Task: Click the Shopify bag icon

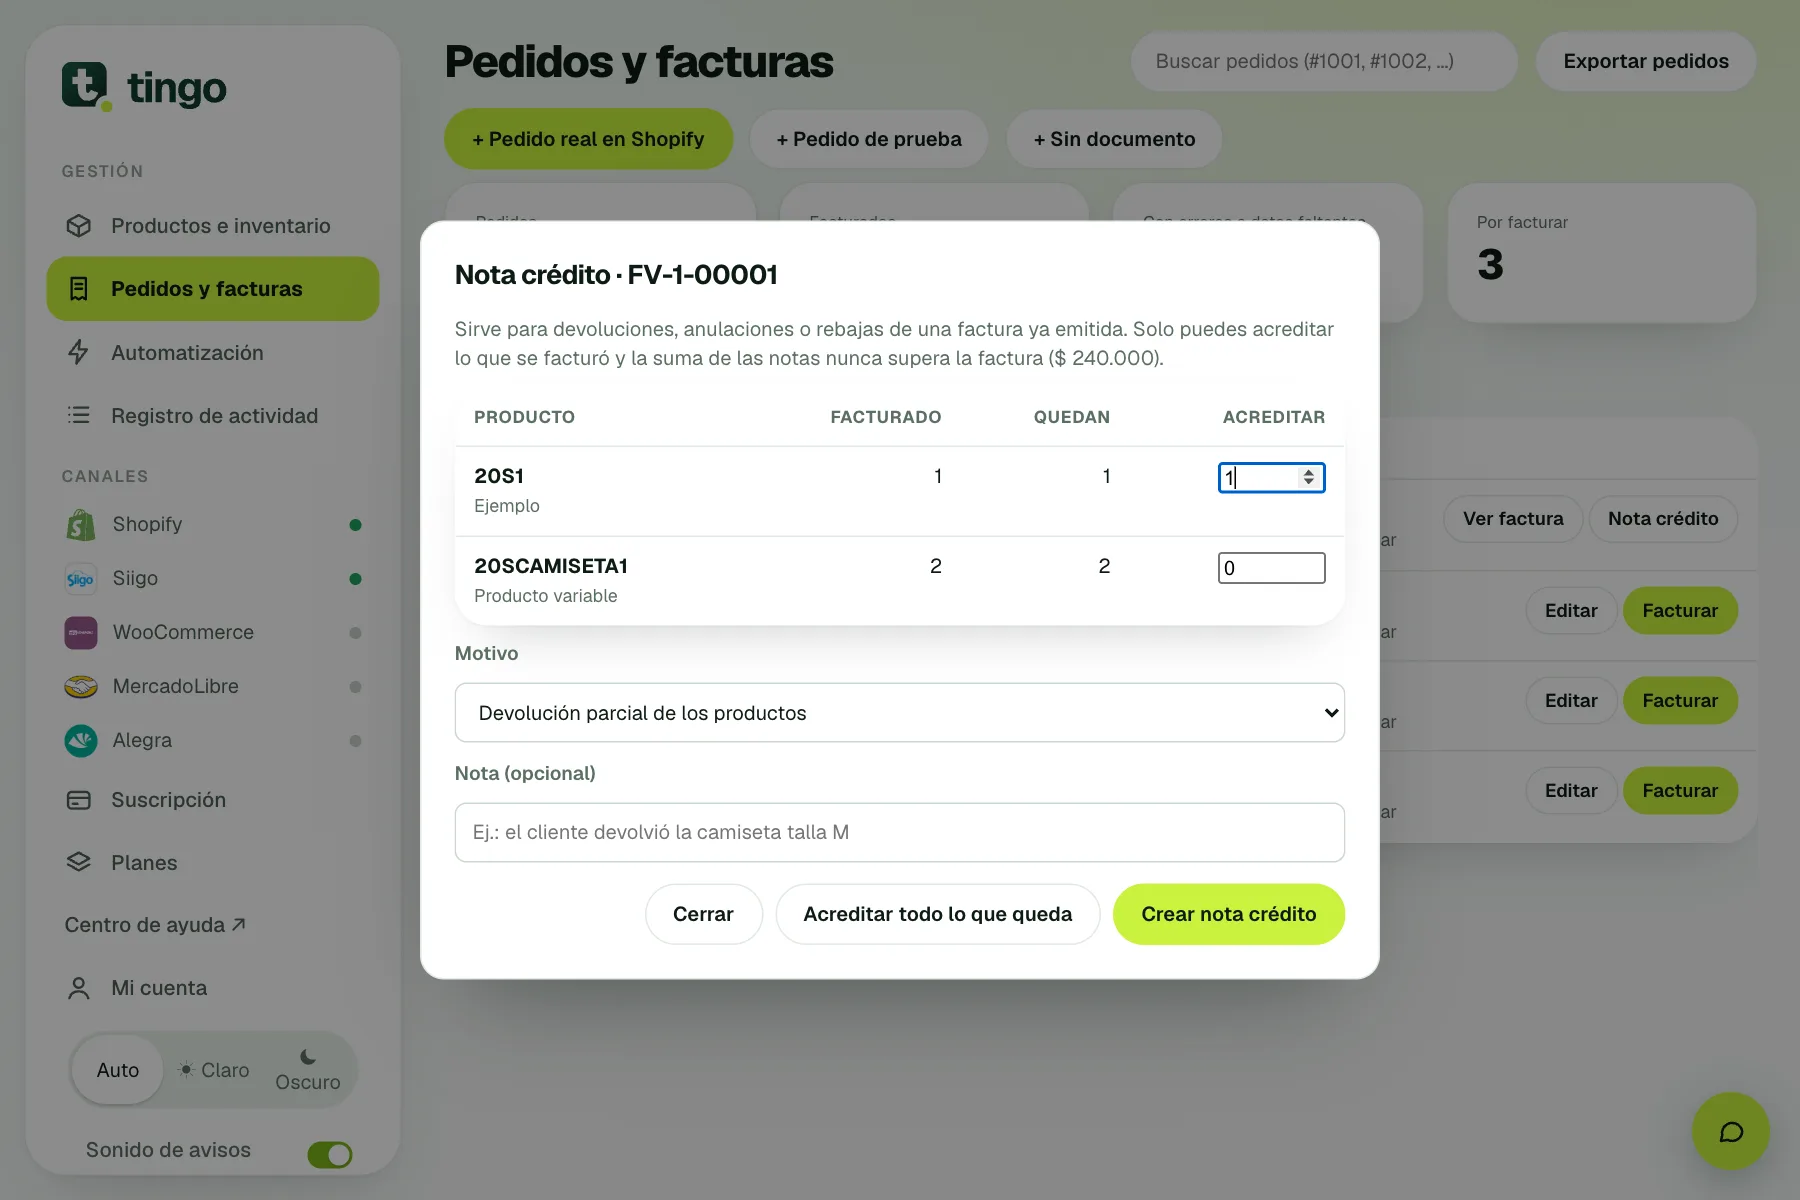Action: (81, 524)
